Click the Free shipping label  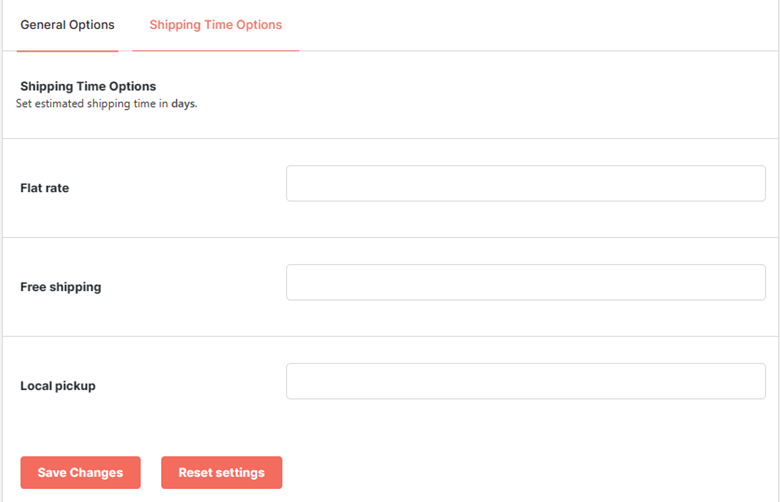pyautogui.click(x=61, y=287)
